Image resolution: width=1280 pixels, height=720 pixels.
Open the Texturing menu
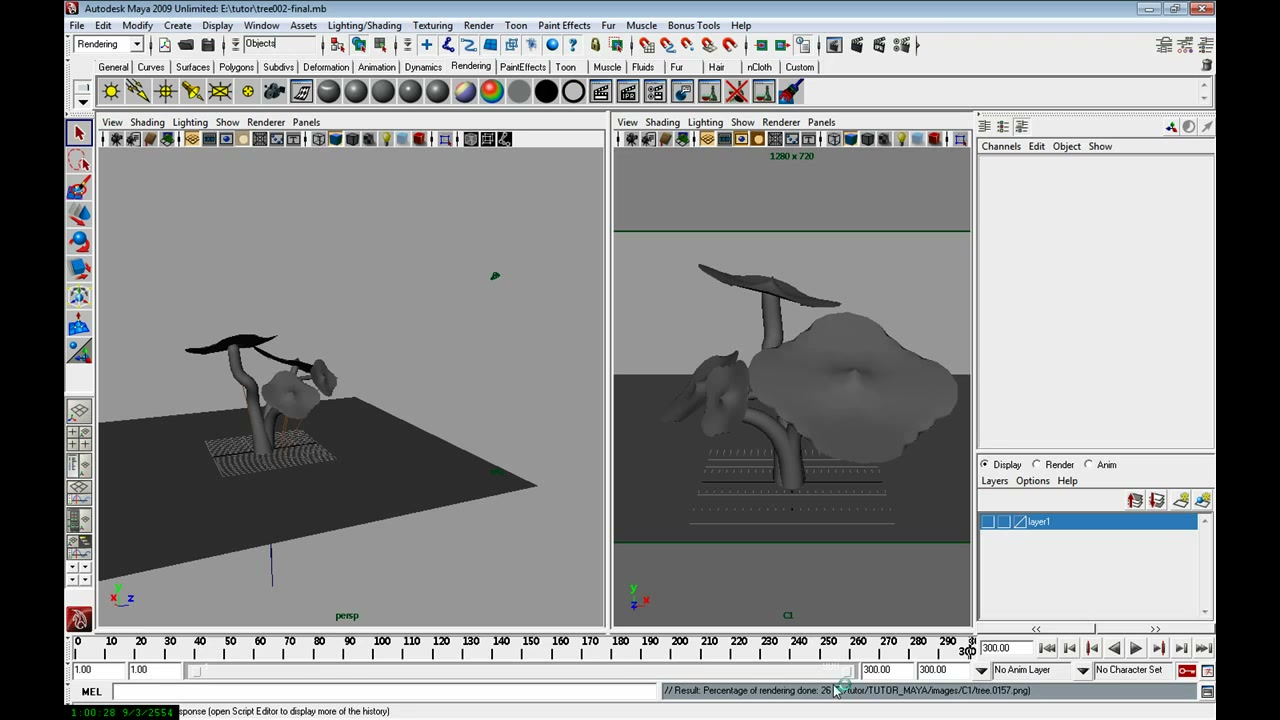(x=432, y=25)
